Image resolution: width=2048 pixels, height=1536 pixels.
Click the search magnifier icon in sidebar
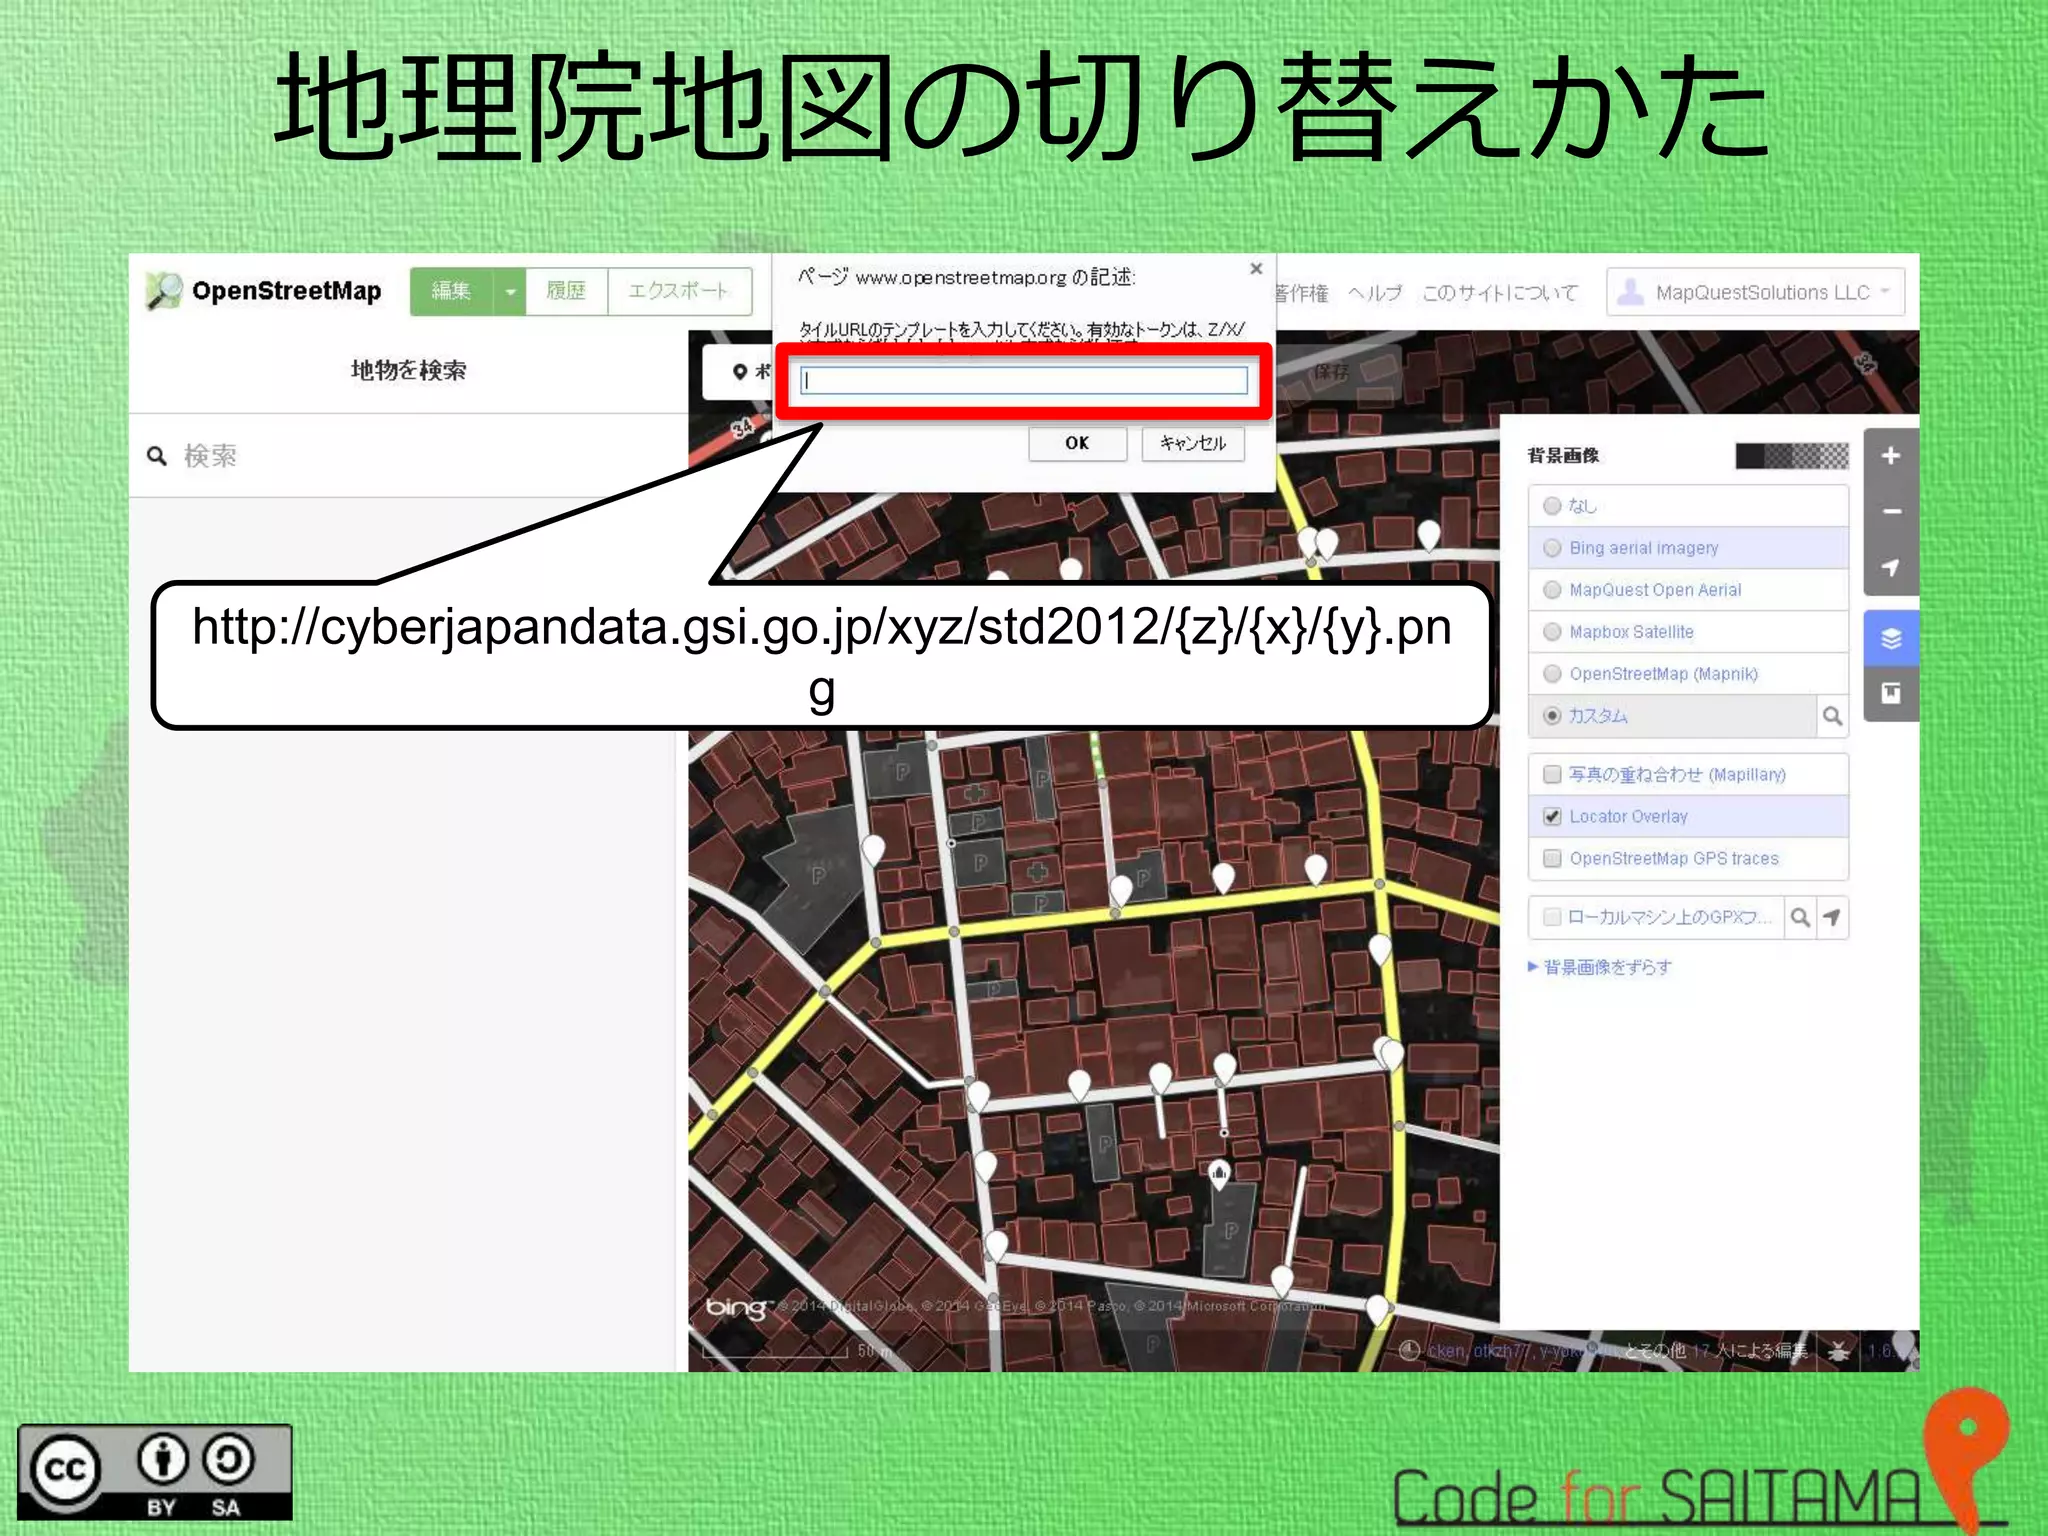157,456
